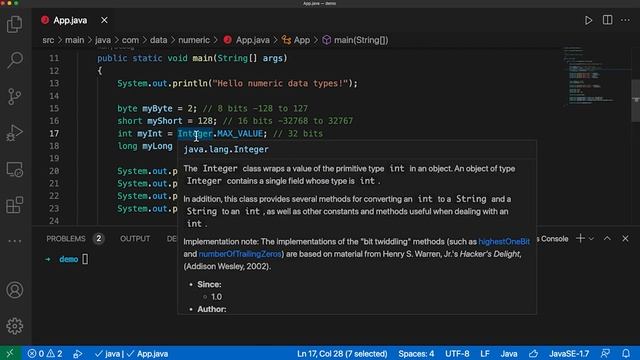The height and width of the screenshot is (360, 640).
Task: Click the java breadcrumb segment
Action: (103, 40)
